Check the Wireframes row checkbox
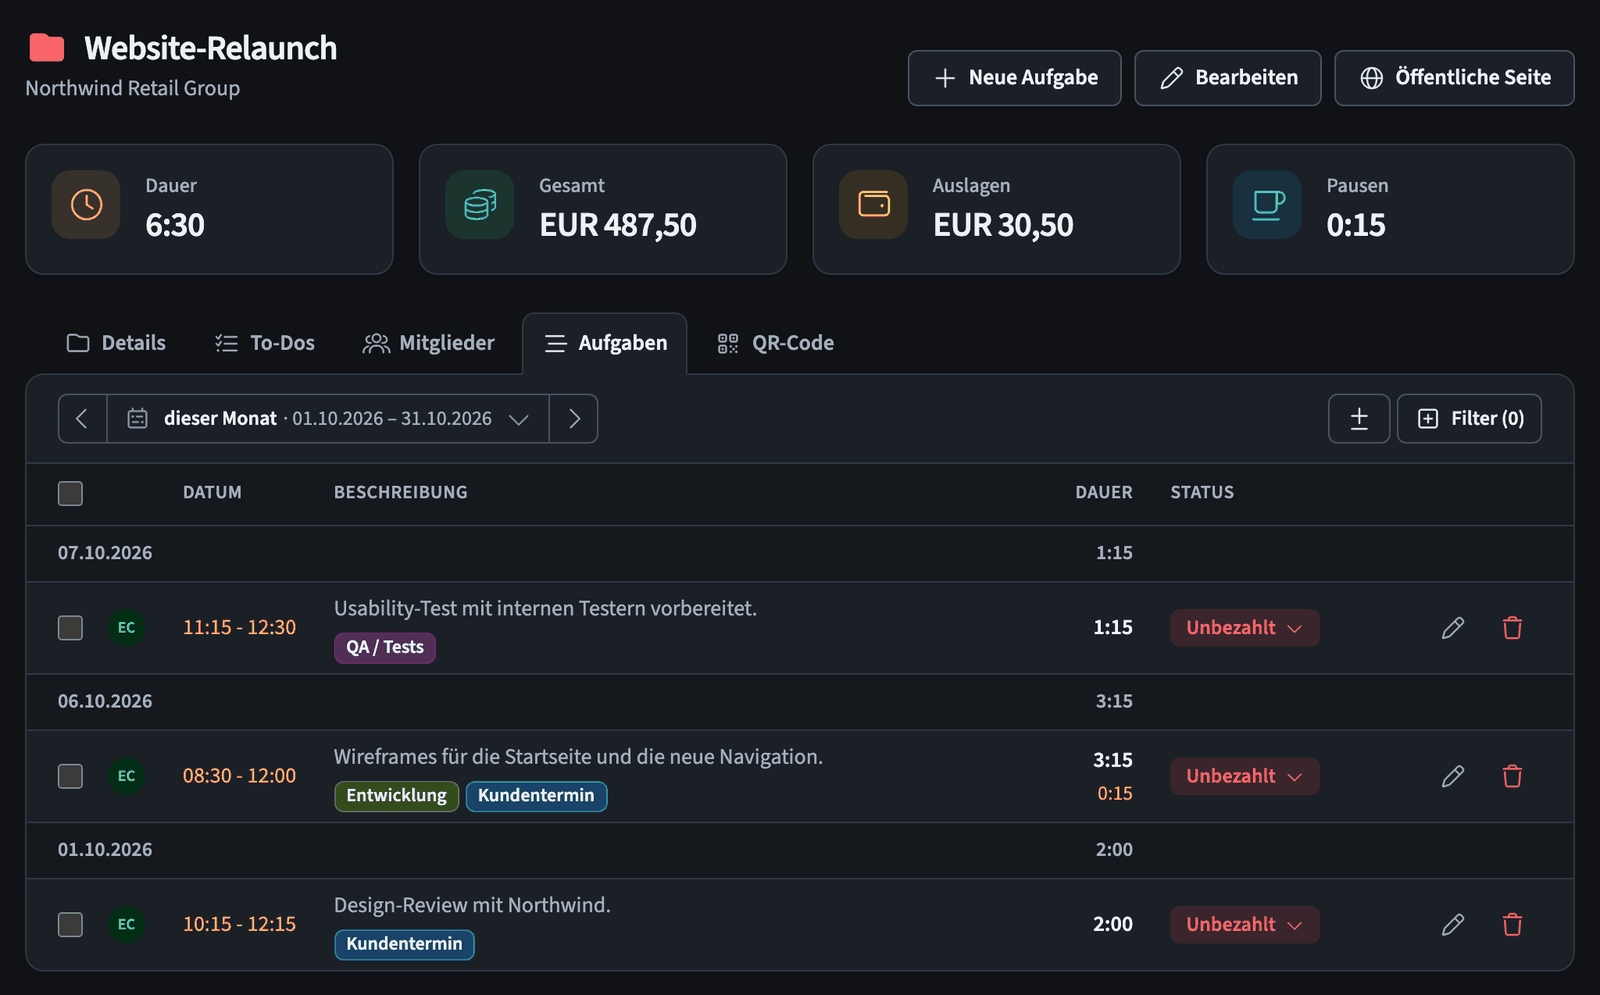The height and width of the screenshot is (995, 1600). (70, 776)
